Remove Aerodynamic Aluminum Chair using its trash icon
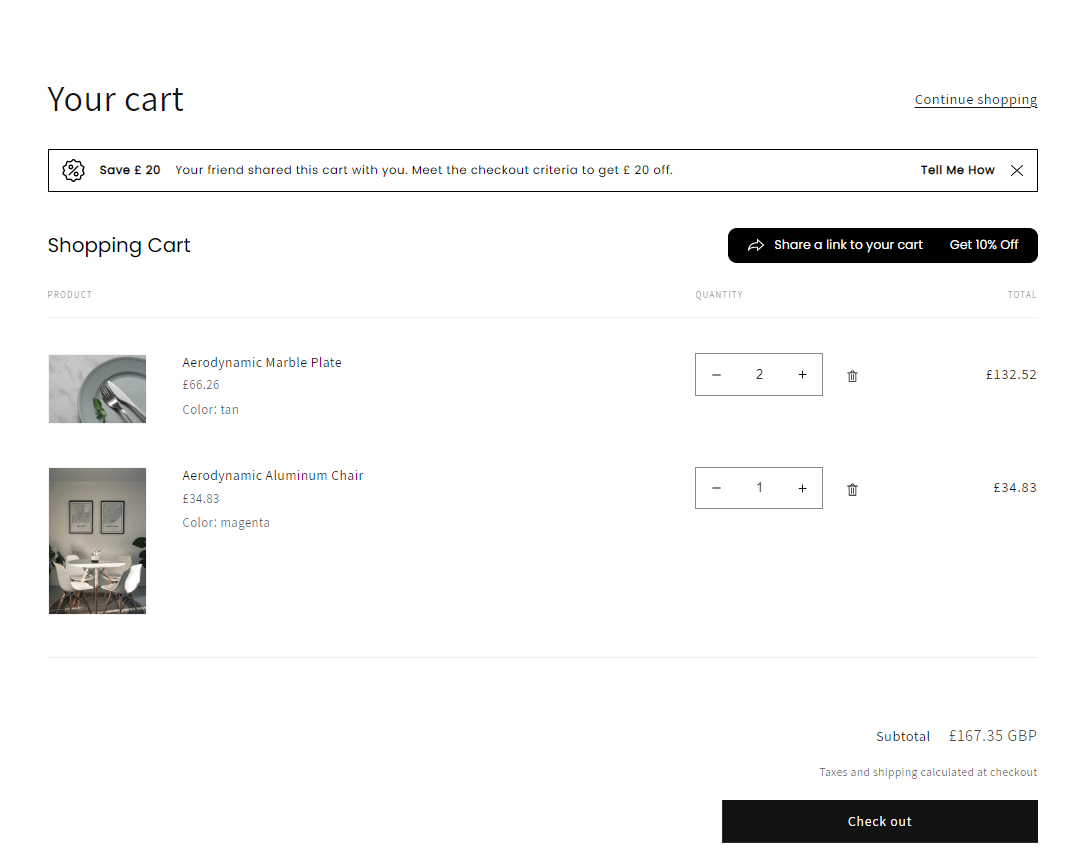 852,489
